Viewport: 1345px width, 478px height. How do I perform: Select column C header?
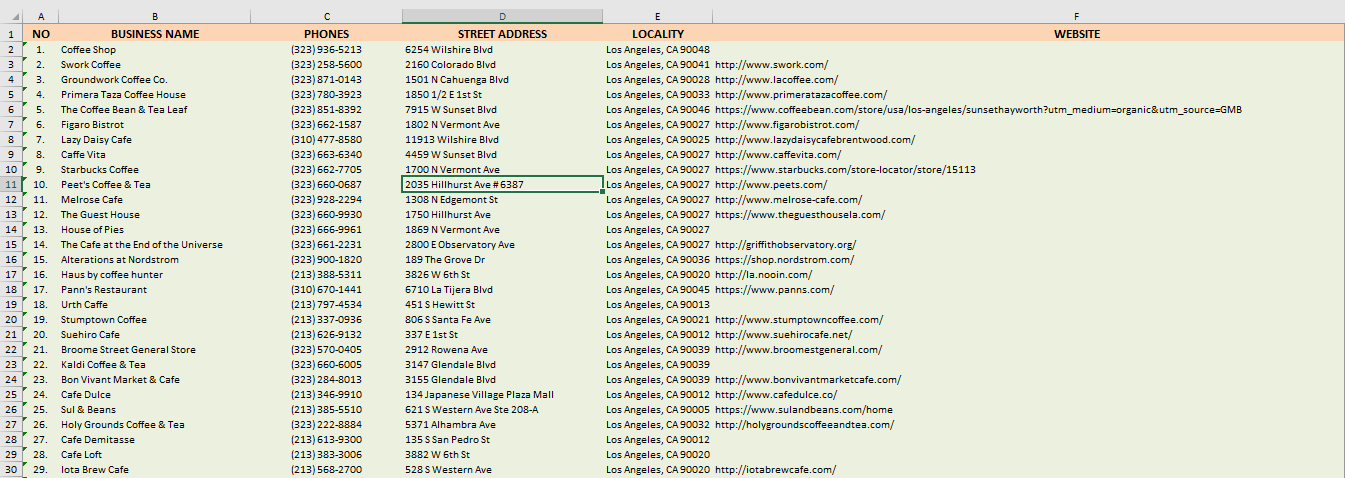point(327,16)
